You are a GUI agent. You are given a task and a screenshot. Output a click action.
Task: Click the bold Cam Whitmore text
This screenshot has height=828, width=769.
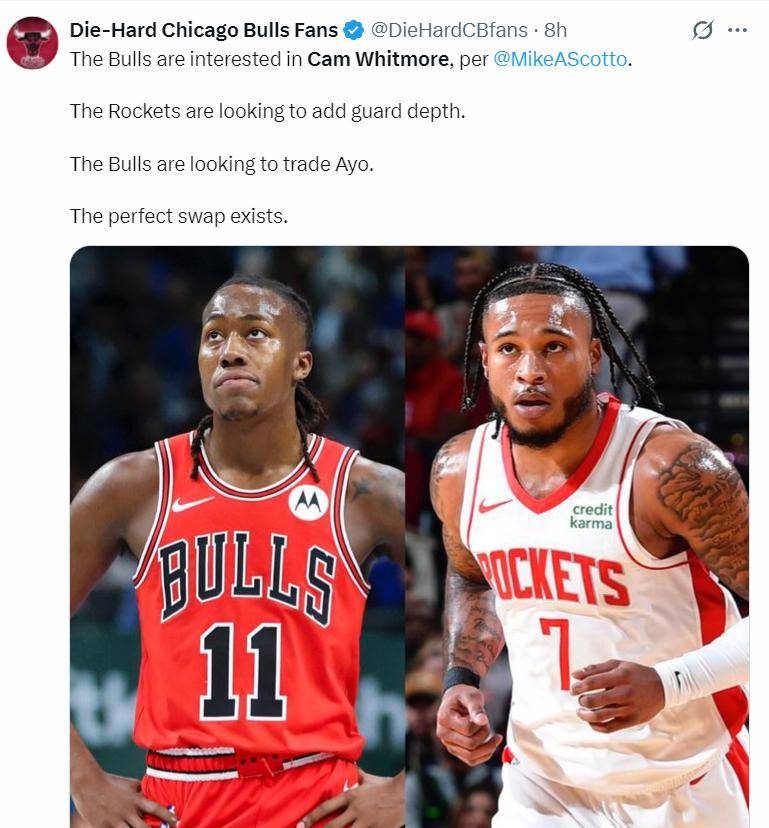378,59
